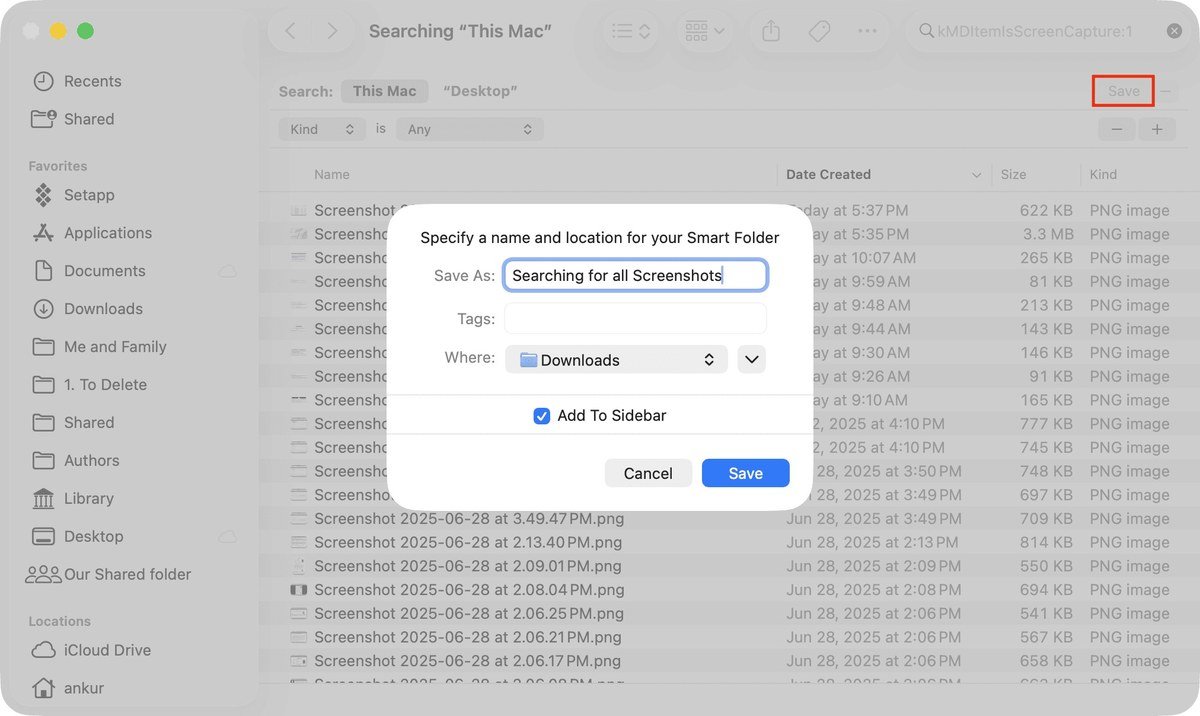Click the Favorites section header
This screenshot has height=716, width=1200.
pos(57,166)
